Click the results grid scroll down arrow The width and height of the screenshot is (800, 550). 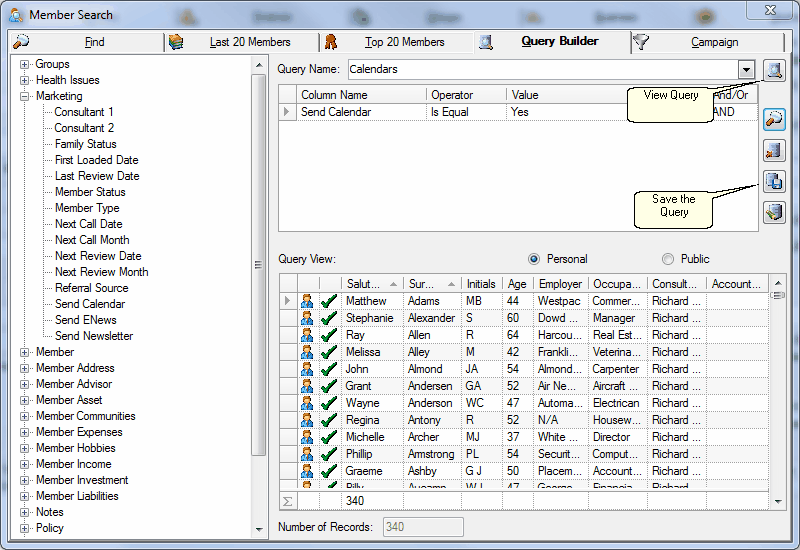click(x=778, y=502)
